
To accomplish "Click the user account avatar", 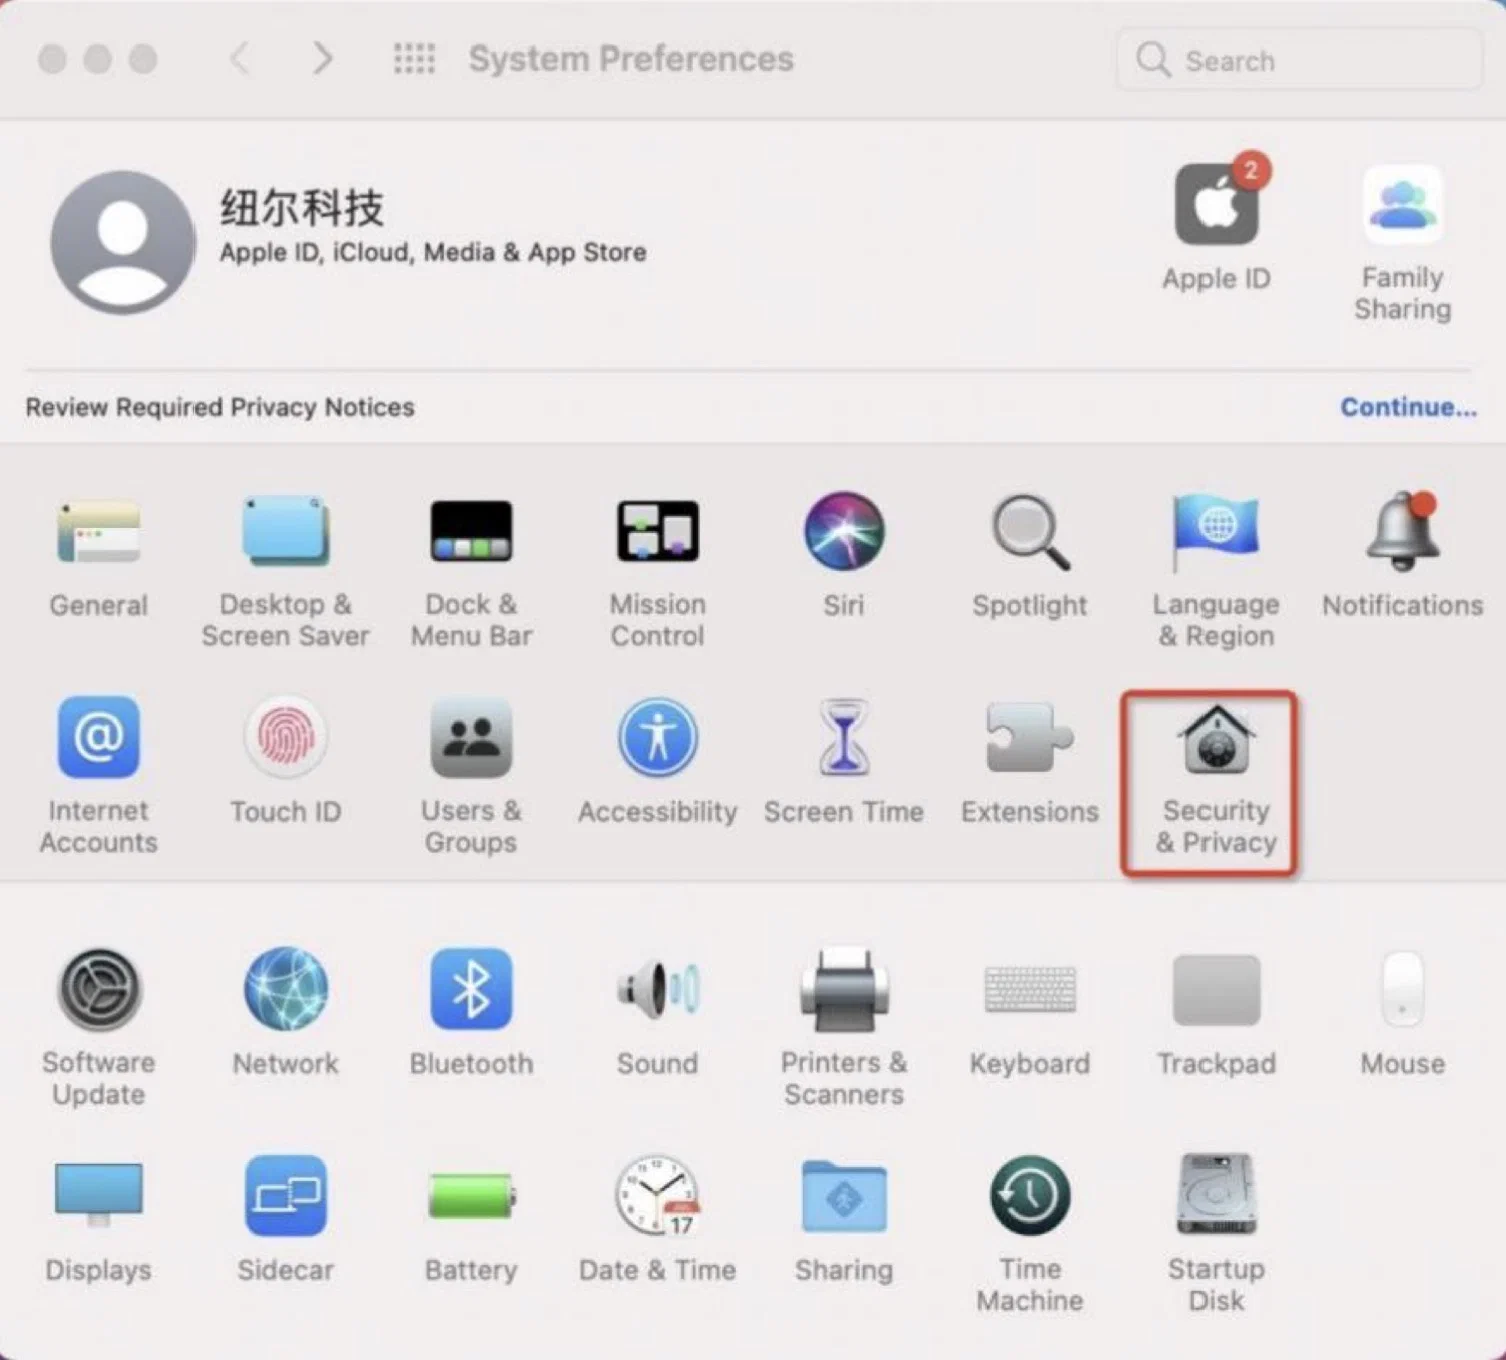I will click(123, 242).
